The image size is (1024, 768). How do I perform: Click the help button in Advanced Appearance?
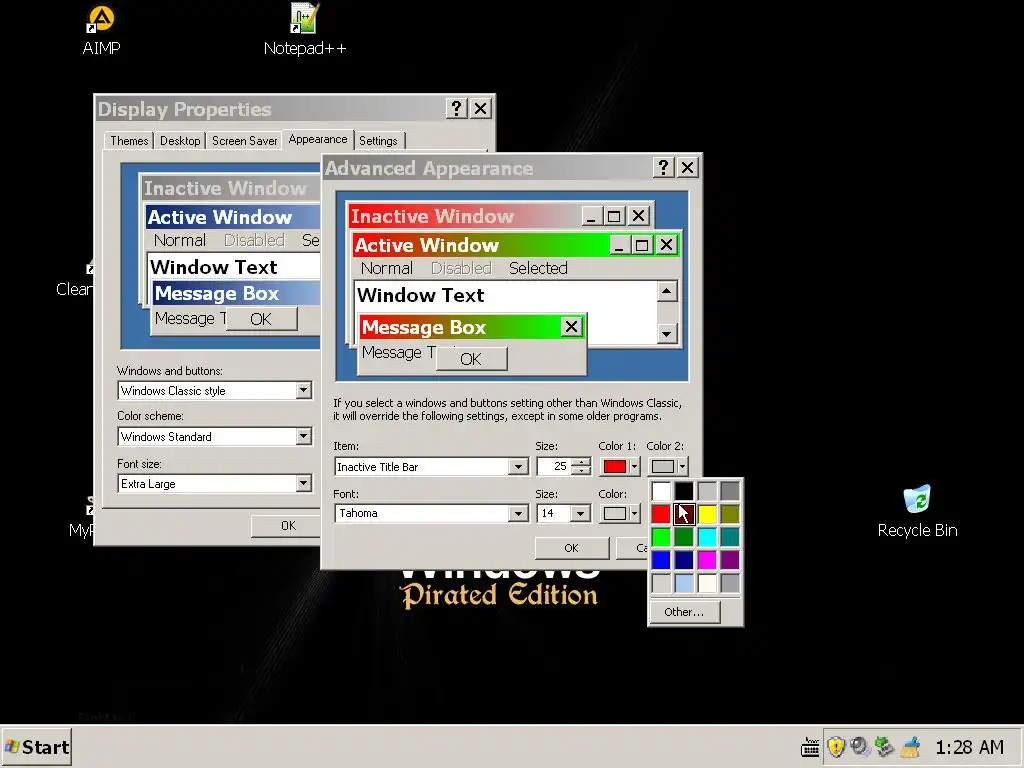(x=664, y=168)
